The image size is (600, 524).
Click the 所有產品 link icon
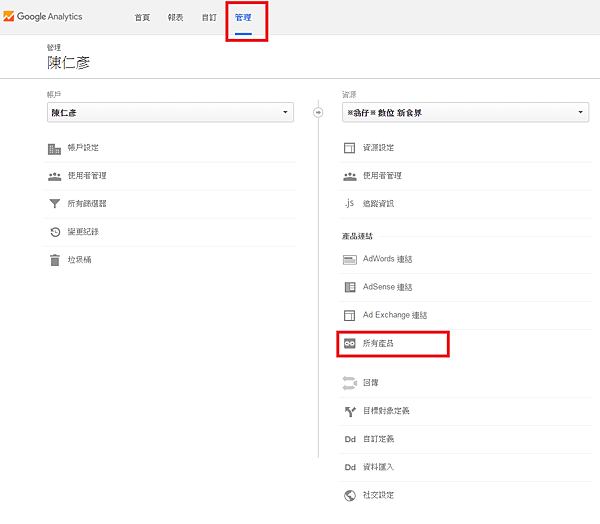pyautogui.click(x=350, y=344)
